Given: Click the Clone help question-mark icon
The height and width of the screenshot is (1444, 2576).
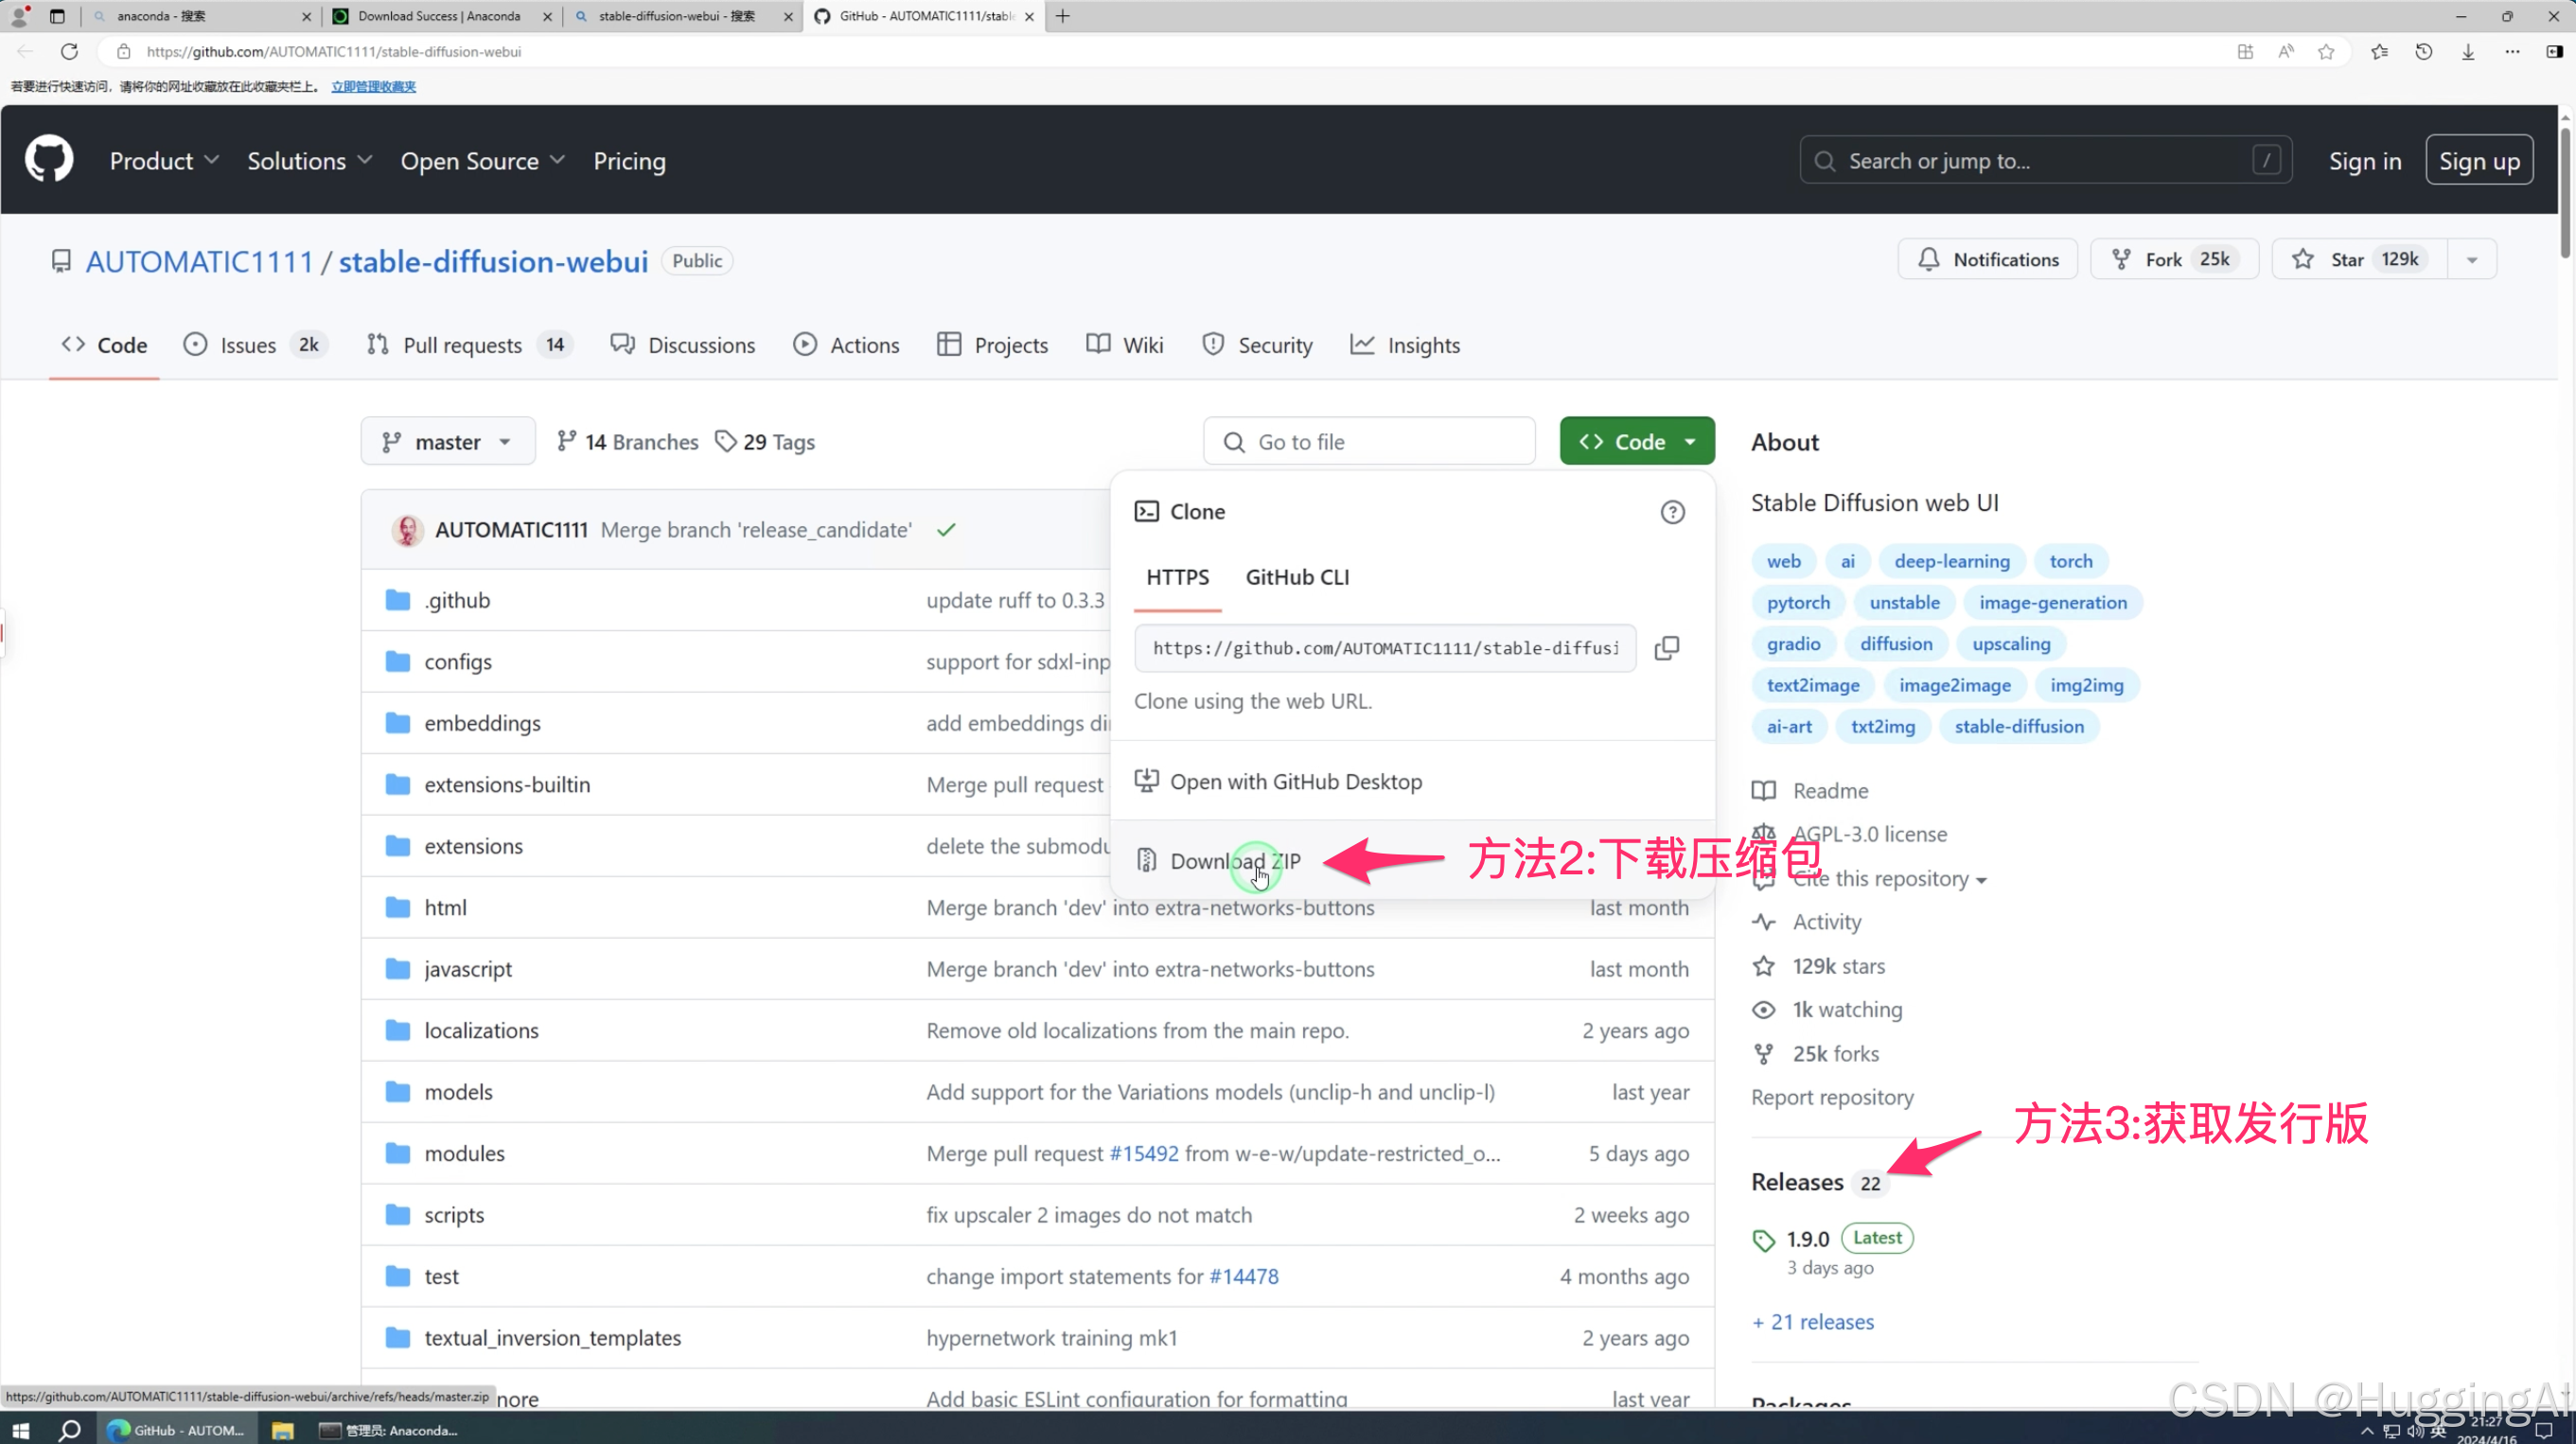Looking at the screenshot, I should pyautogui.click(x=1672, y=512).
